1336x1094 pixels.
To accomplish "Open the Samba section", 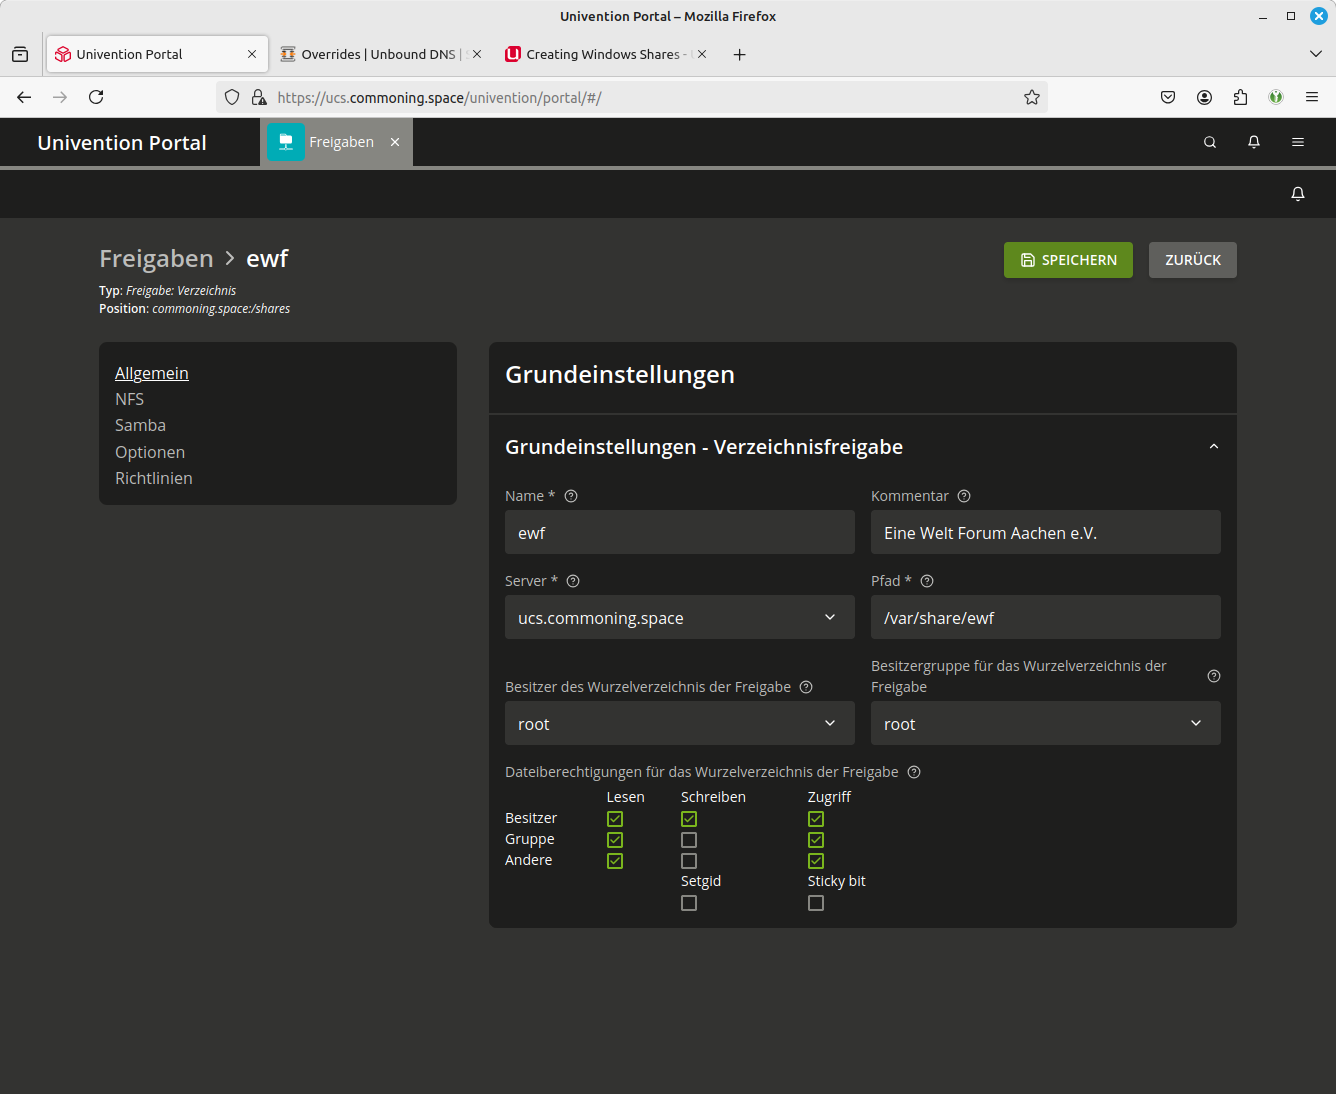I will 140,425.
